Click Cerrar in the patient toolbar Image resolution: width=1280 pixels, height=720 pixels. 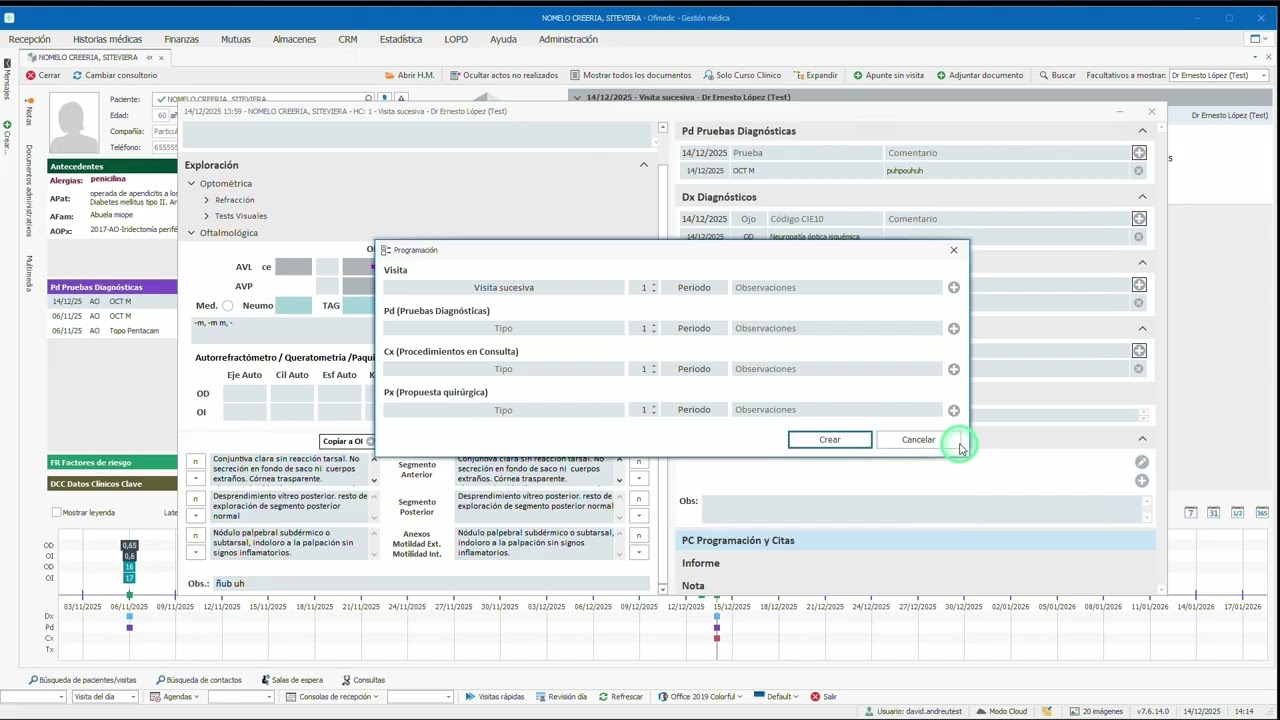click(43, 75)
